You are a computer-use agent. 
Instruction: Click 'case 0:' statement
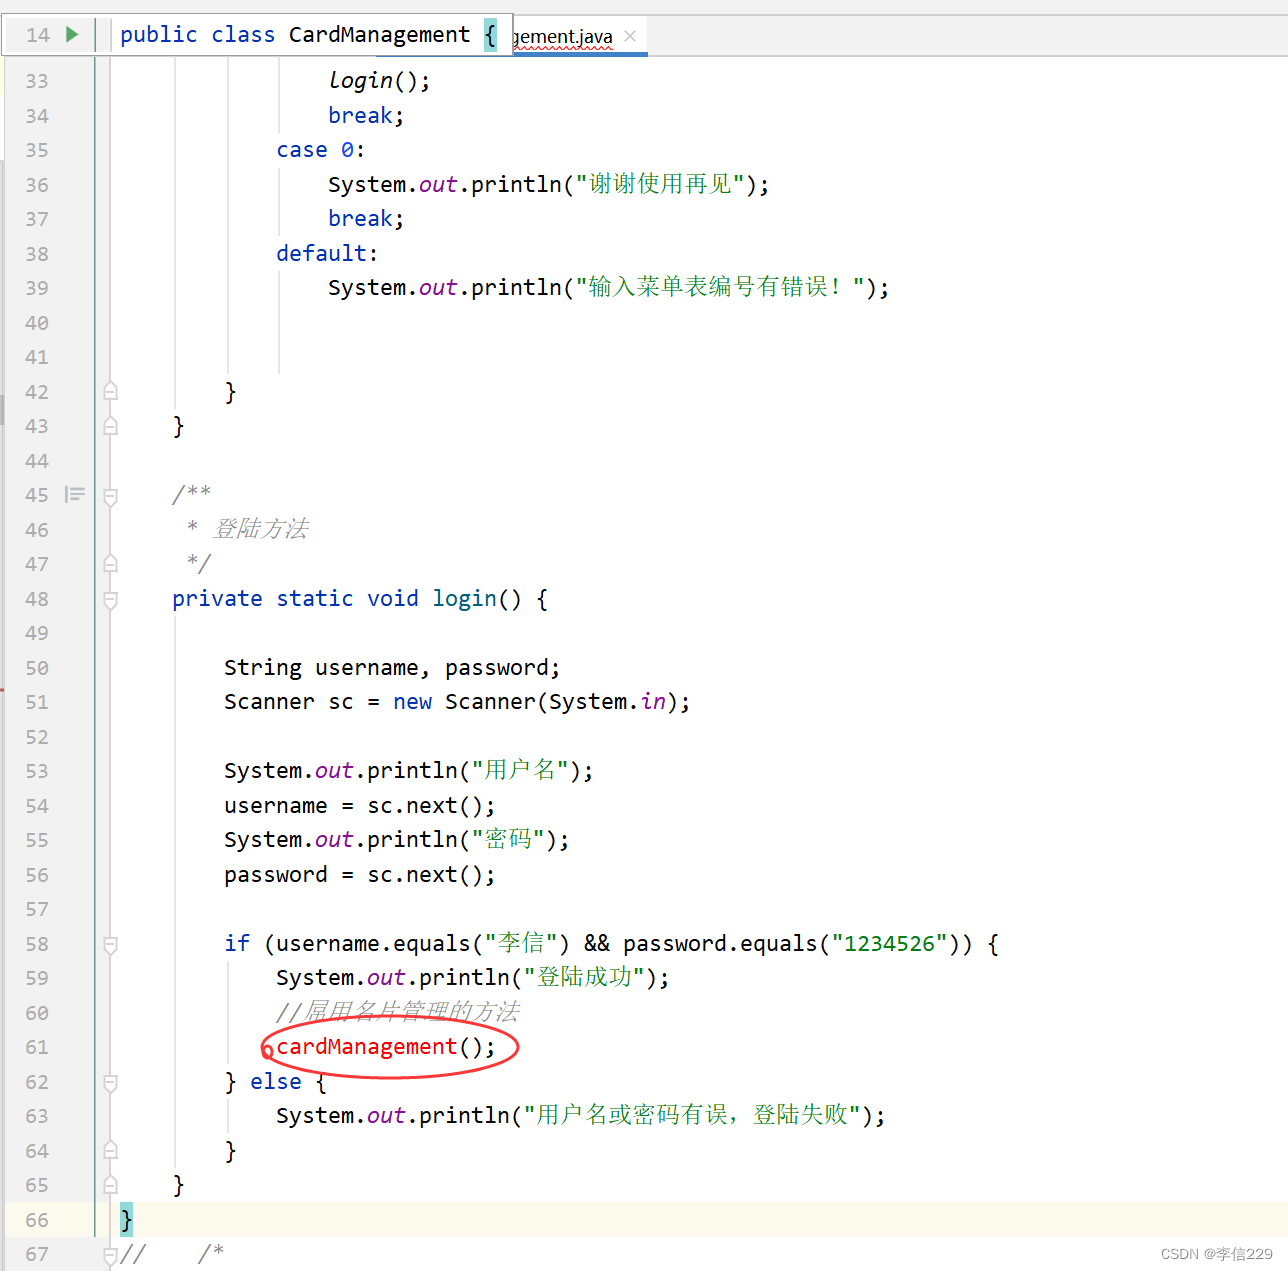tap(321, 150)
